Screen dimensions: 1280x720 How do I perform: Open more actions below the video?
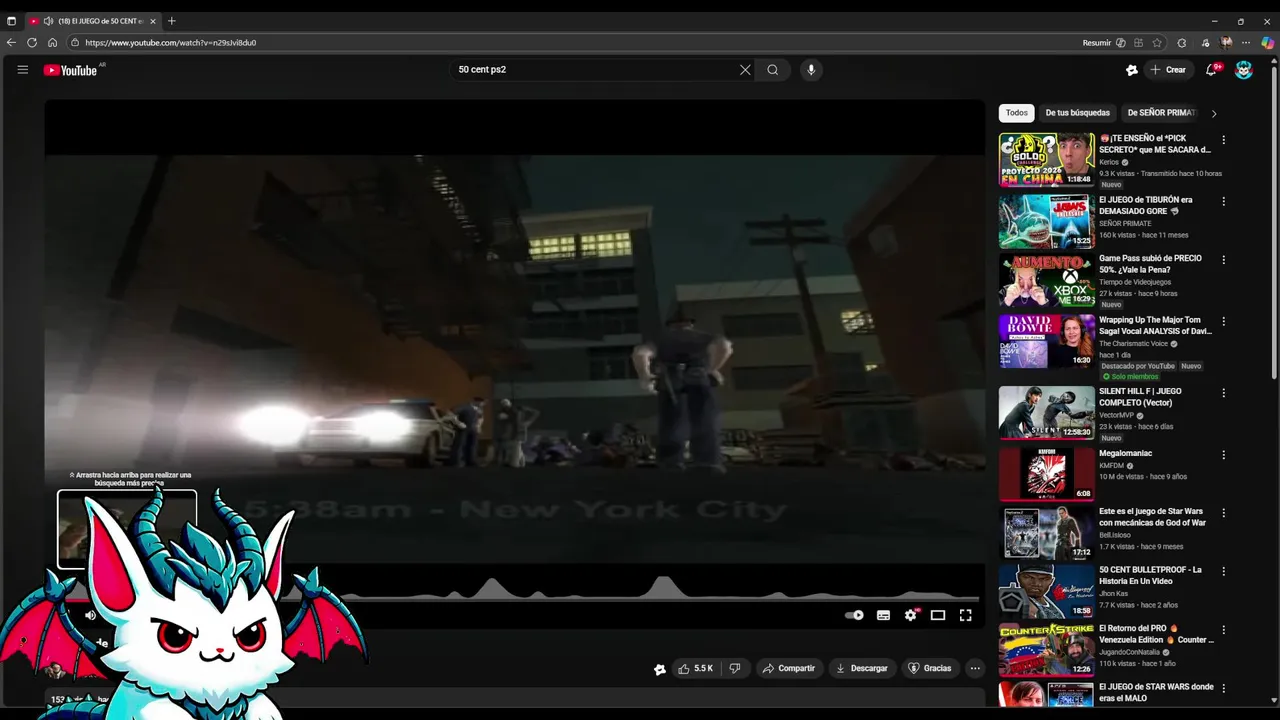[x=975, y=668]
